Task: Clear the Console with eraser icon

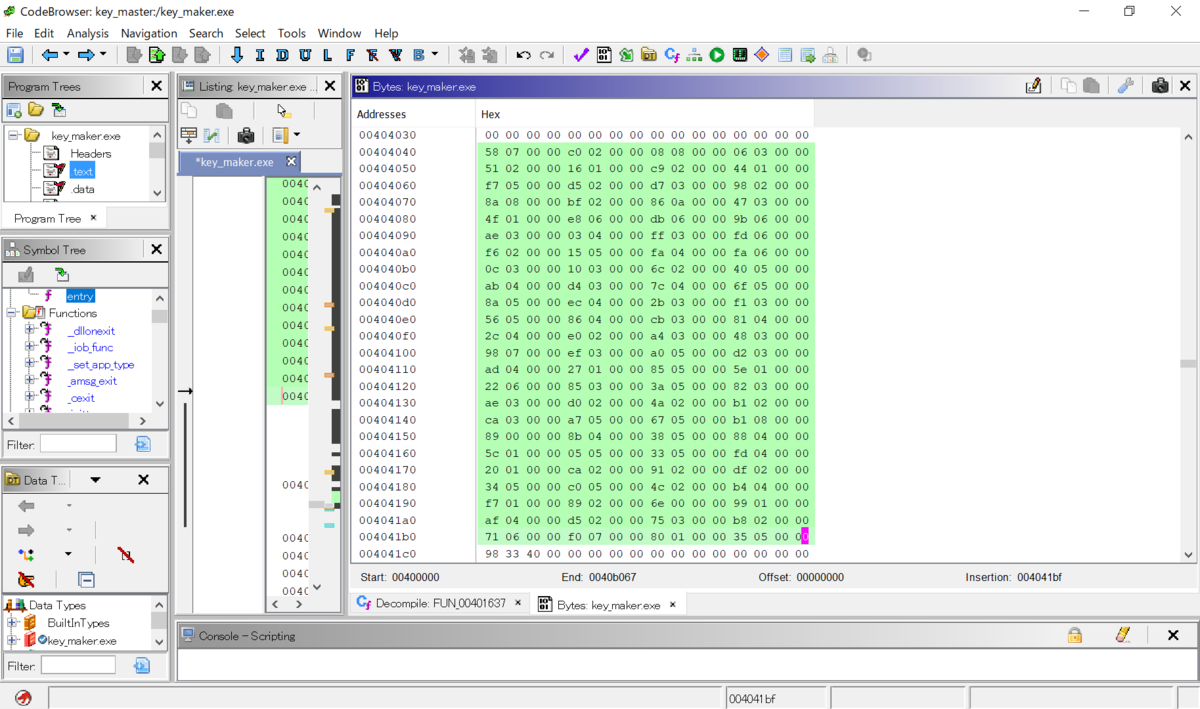Action: pos(1123,635)
